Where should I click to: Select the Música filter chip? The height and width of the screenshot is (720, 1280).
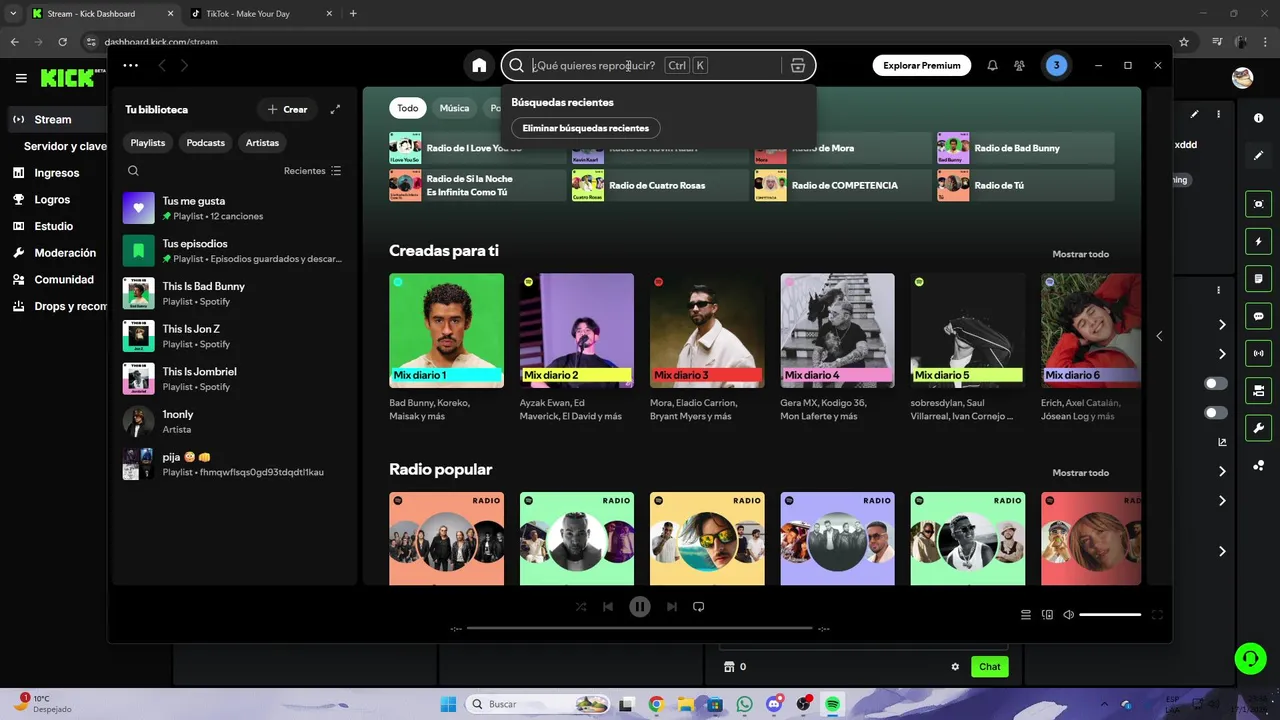tap(454, 108)
